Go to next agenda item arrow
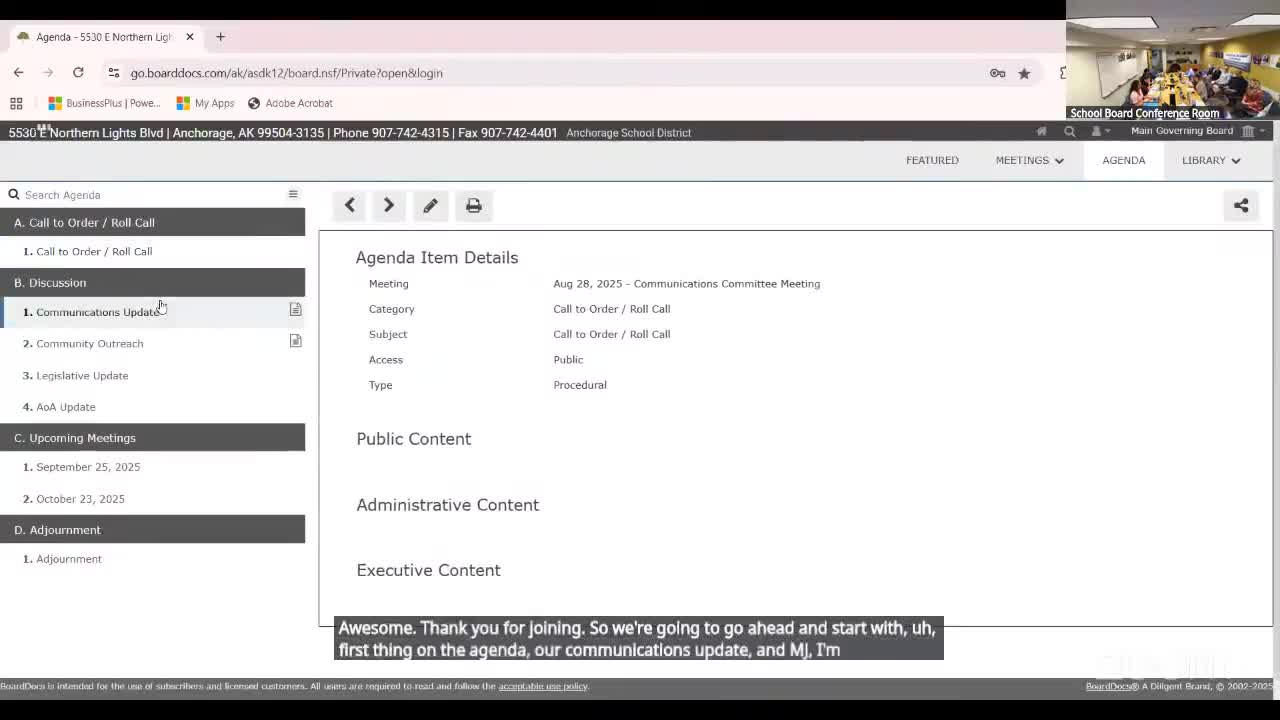This screenshot has width=1280, height=720. point(389,206)
